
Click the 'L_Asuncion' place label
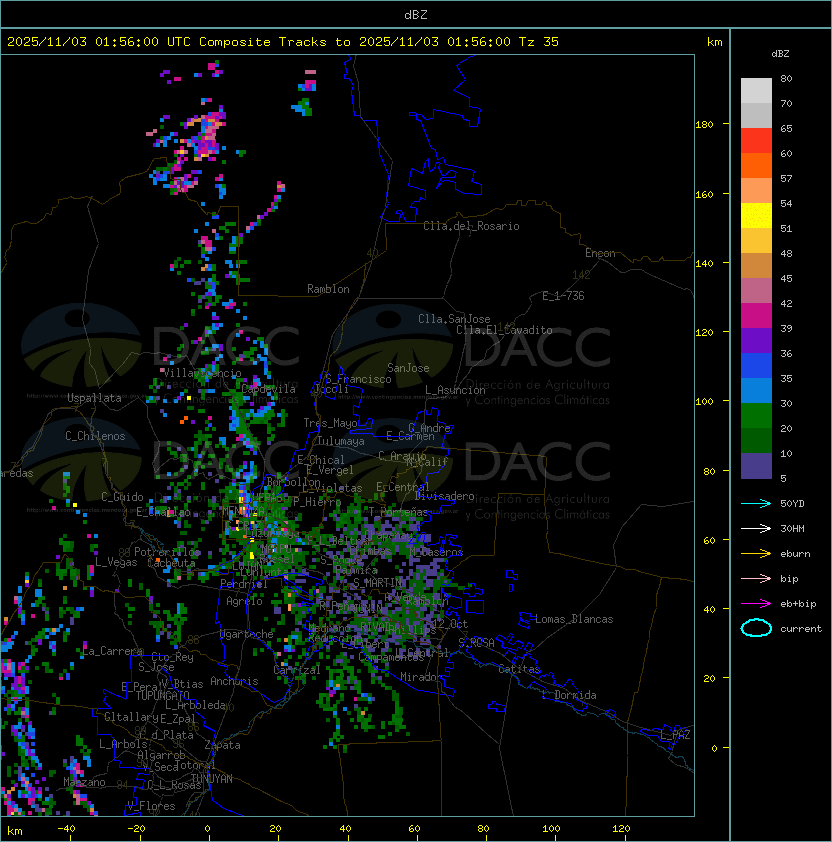point(455,390)
